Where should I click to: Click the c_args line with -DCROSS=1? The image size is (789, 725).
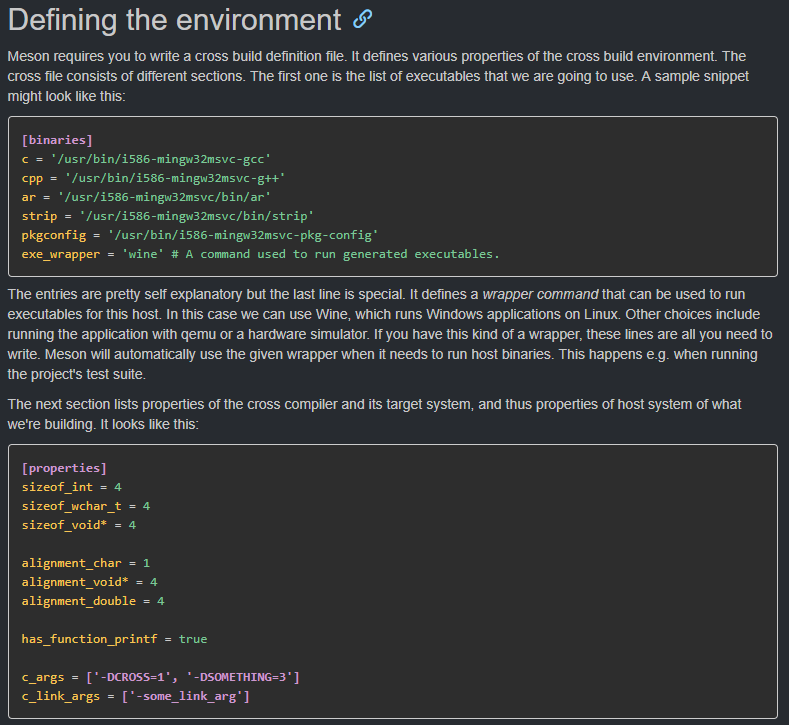(x=160, y=677)
